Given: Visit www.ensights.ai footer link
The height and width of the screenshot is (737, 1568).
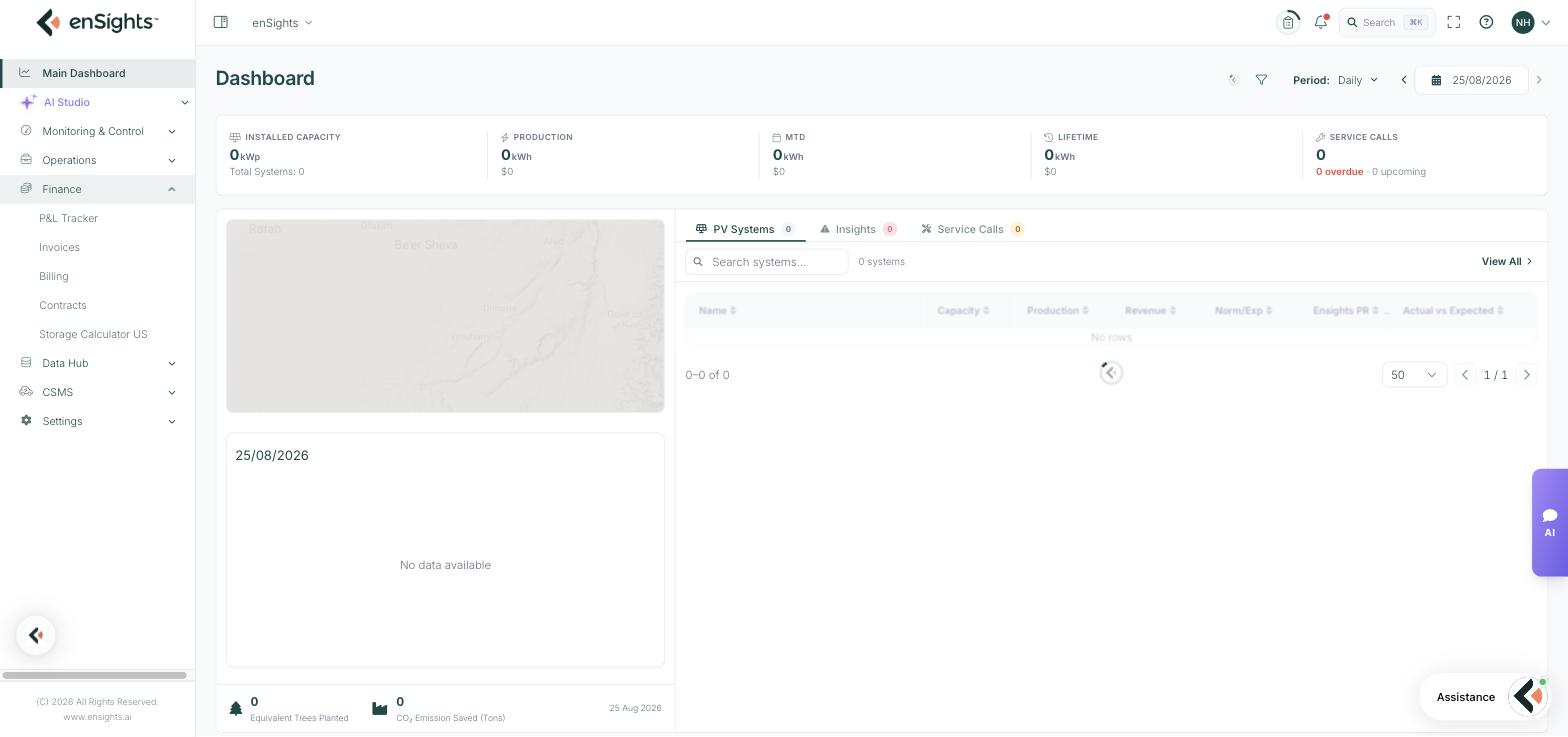Looking at the screenshot, I should pyautogui.click(x=97, y=717).
